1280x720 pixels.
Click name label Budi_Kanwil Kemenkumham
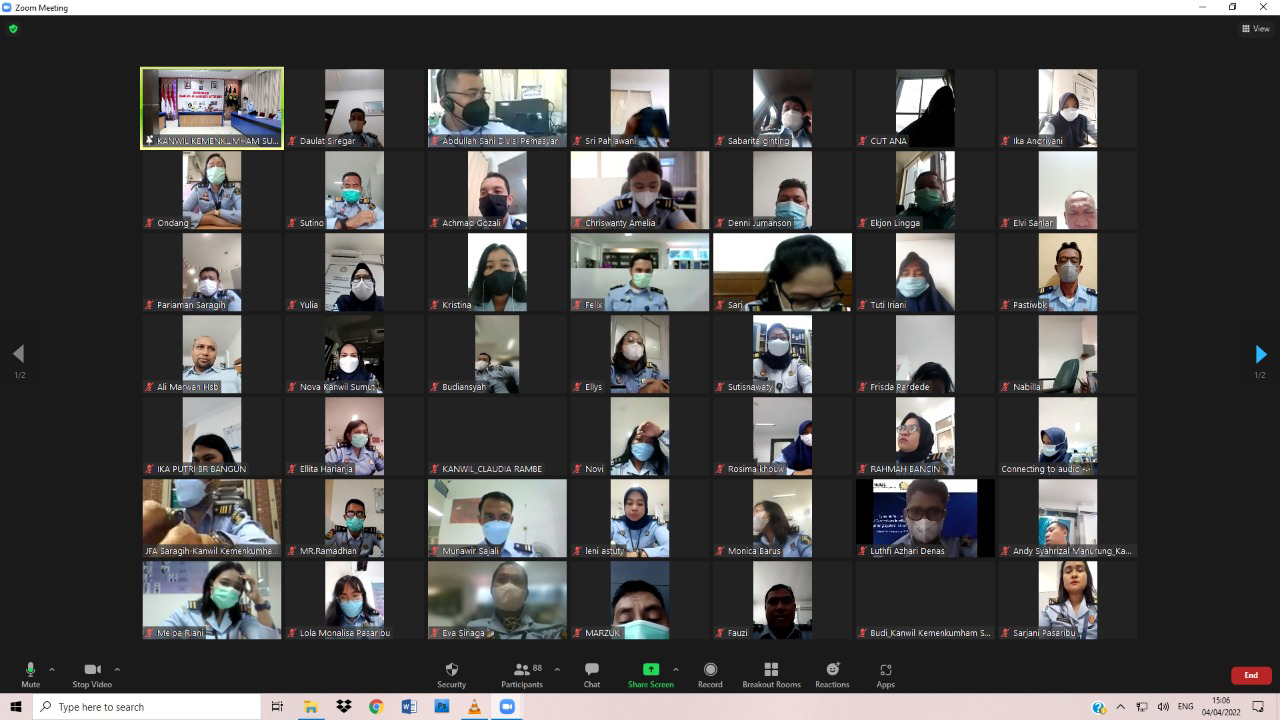point(930,633)
